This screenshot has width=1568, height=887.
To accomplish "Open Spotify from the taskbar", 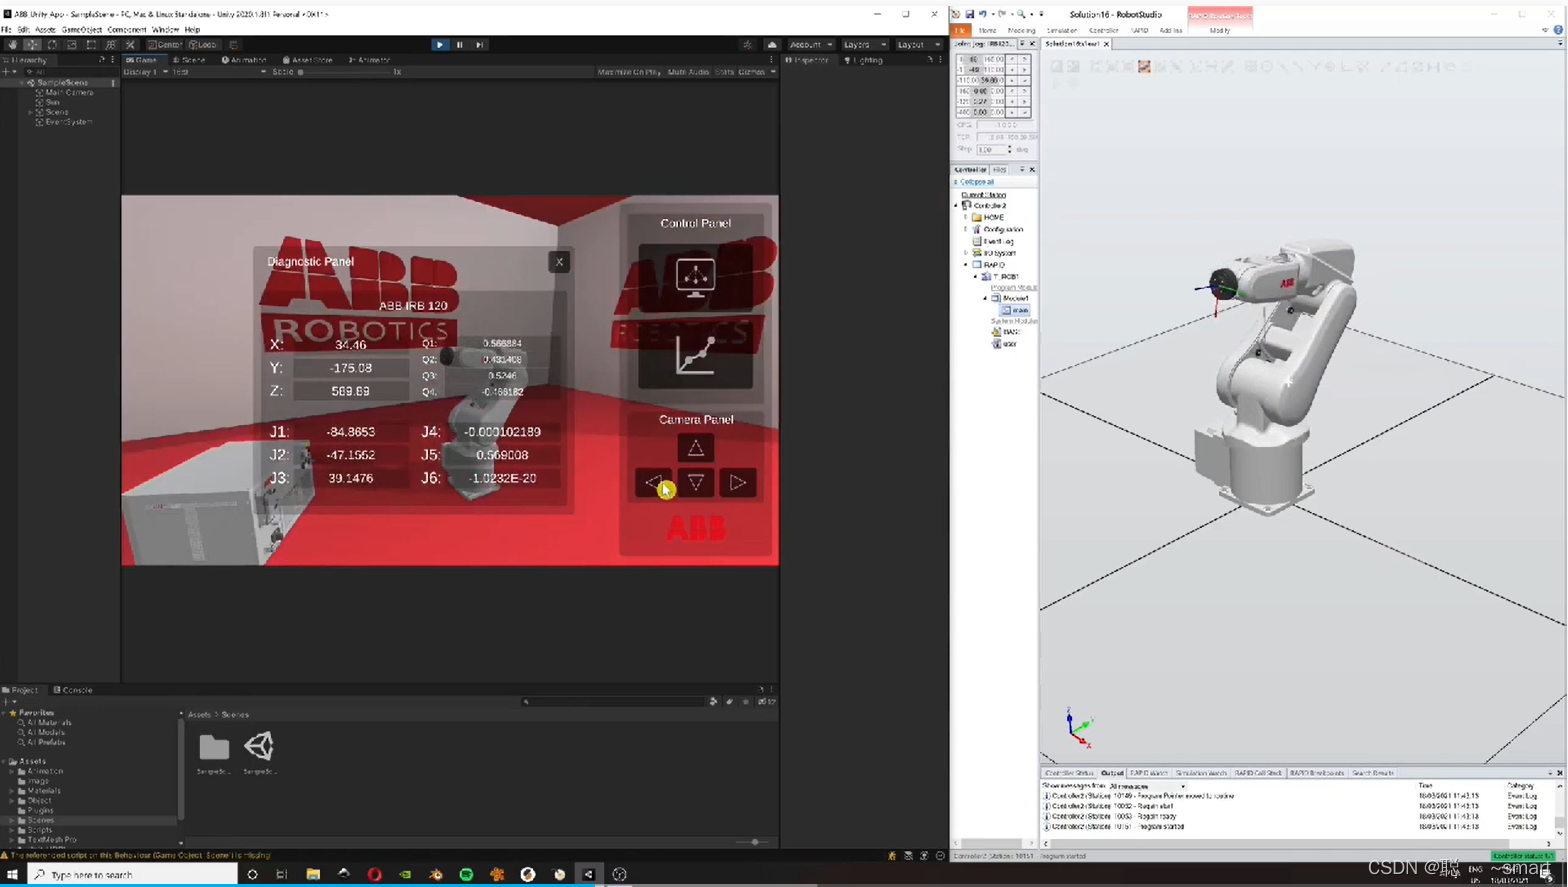I will [466, 874].
